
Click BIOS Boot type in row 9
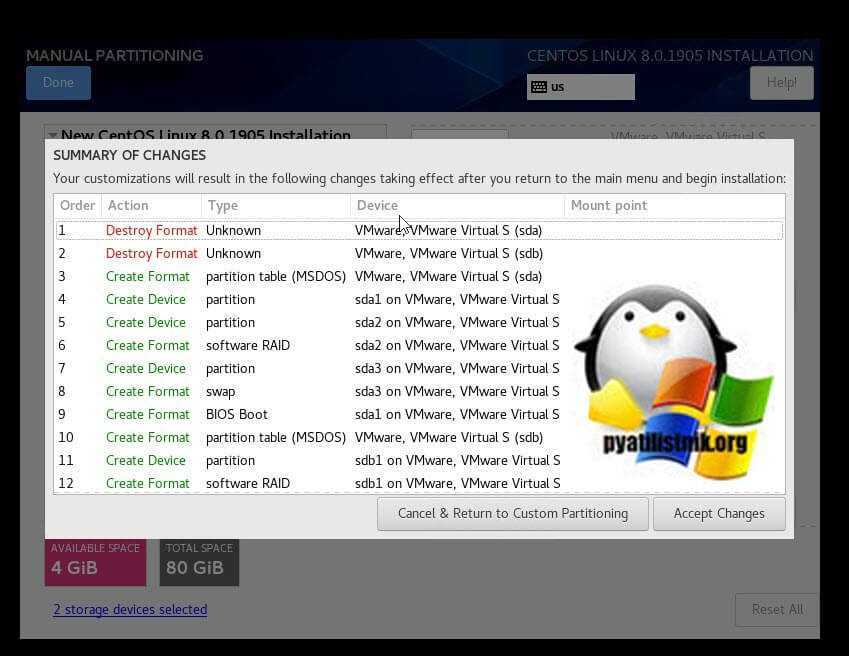tap(237, 415)
